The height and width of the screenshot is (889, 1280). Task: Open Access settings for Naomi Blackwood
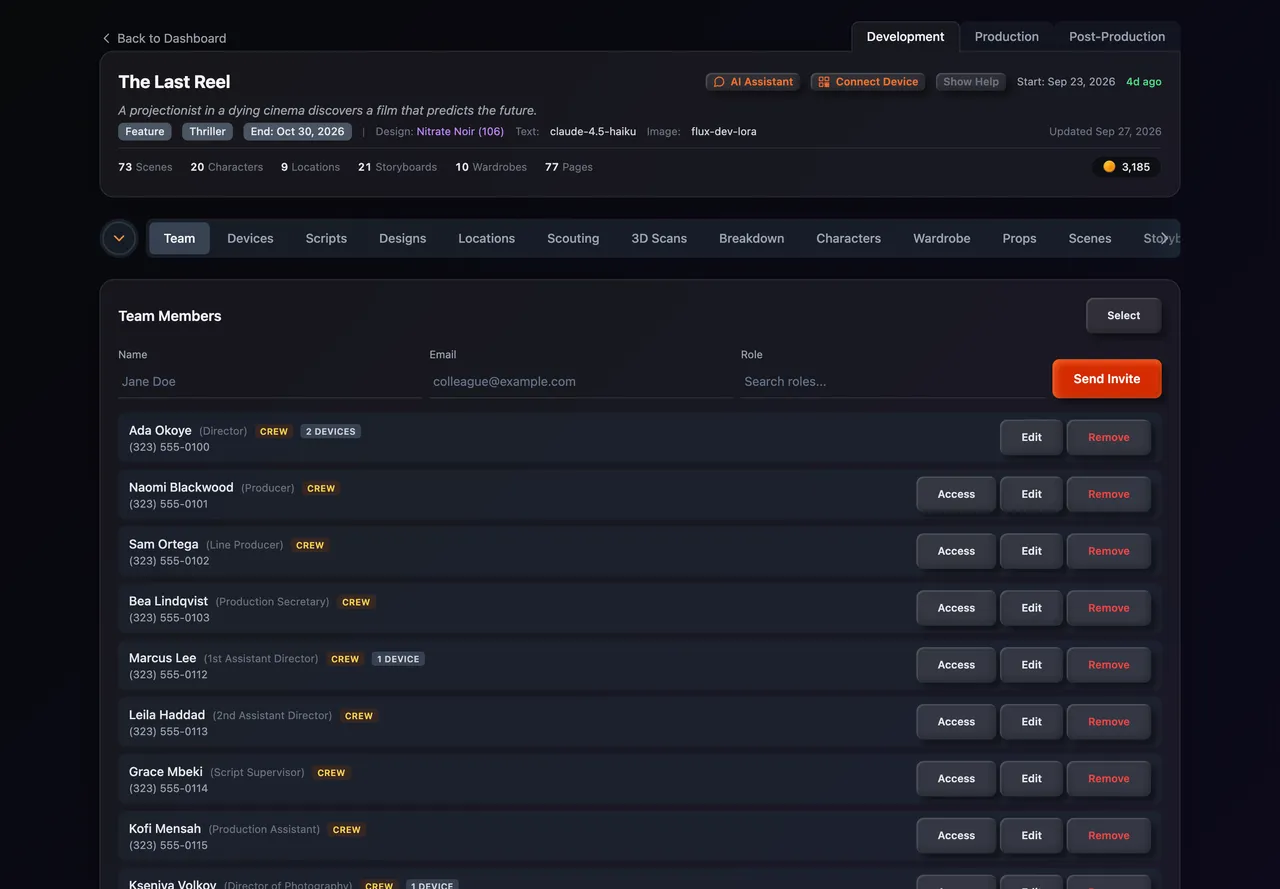[x=956, y=494]
